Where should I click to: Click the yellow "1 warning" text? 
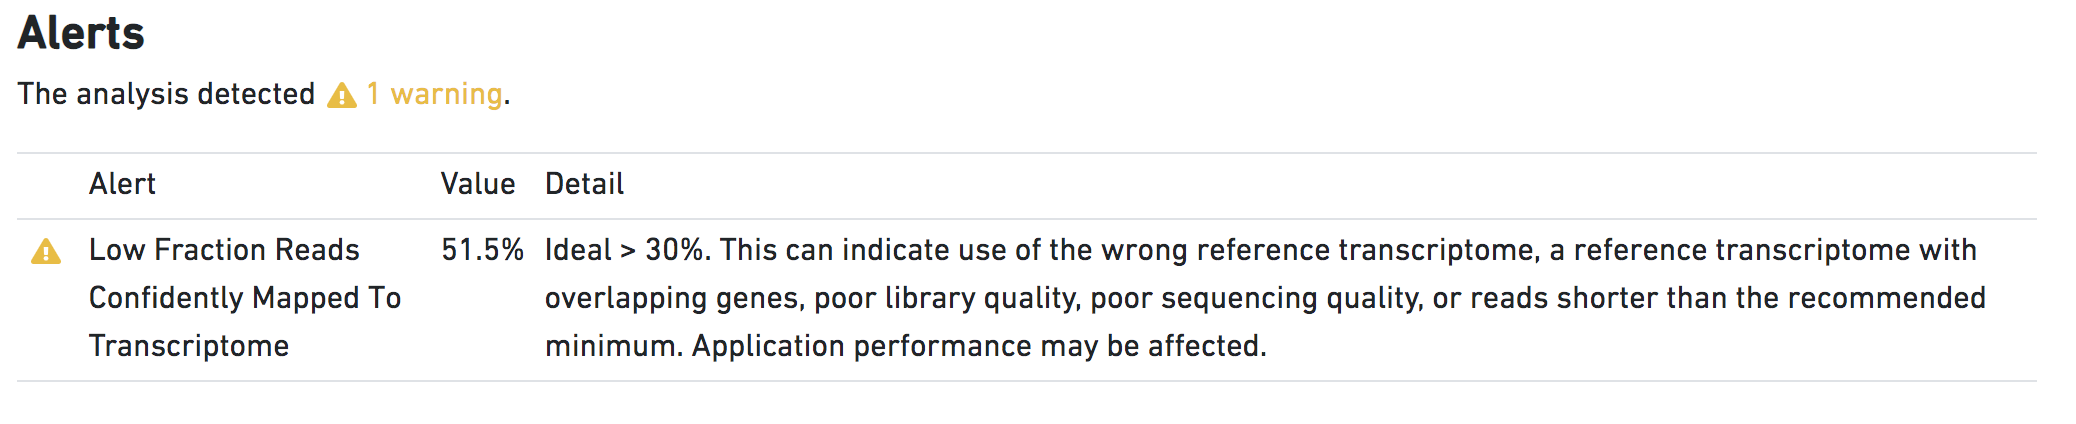tap(435, 94)
